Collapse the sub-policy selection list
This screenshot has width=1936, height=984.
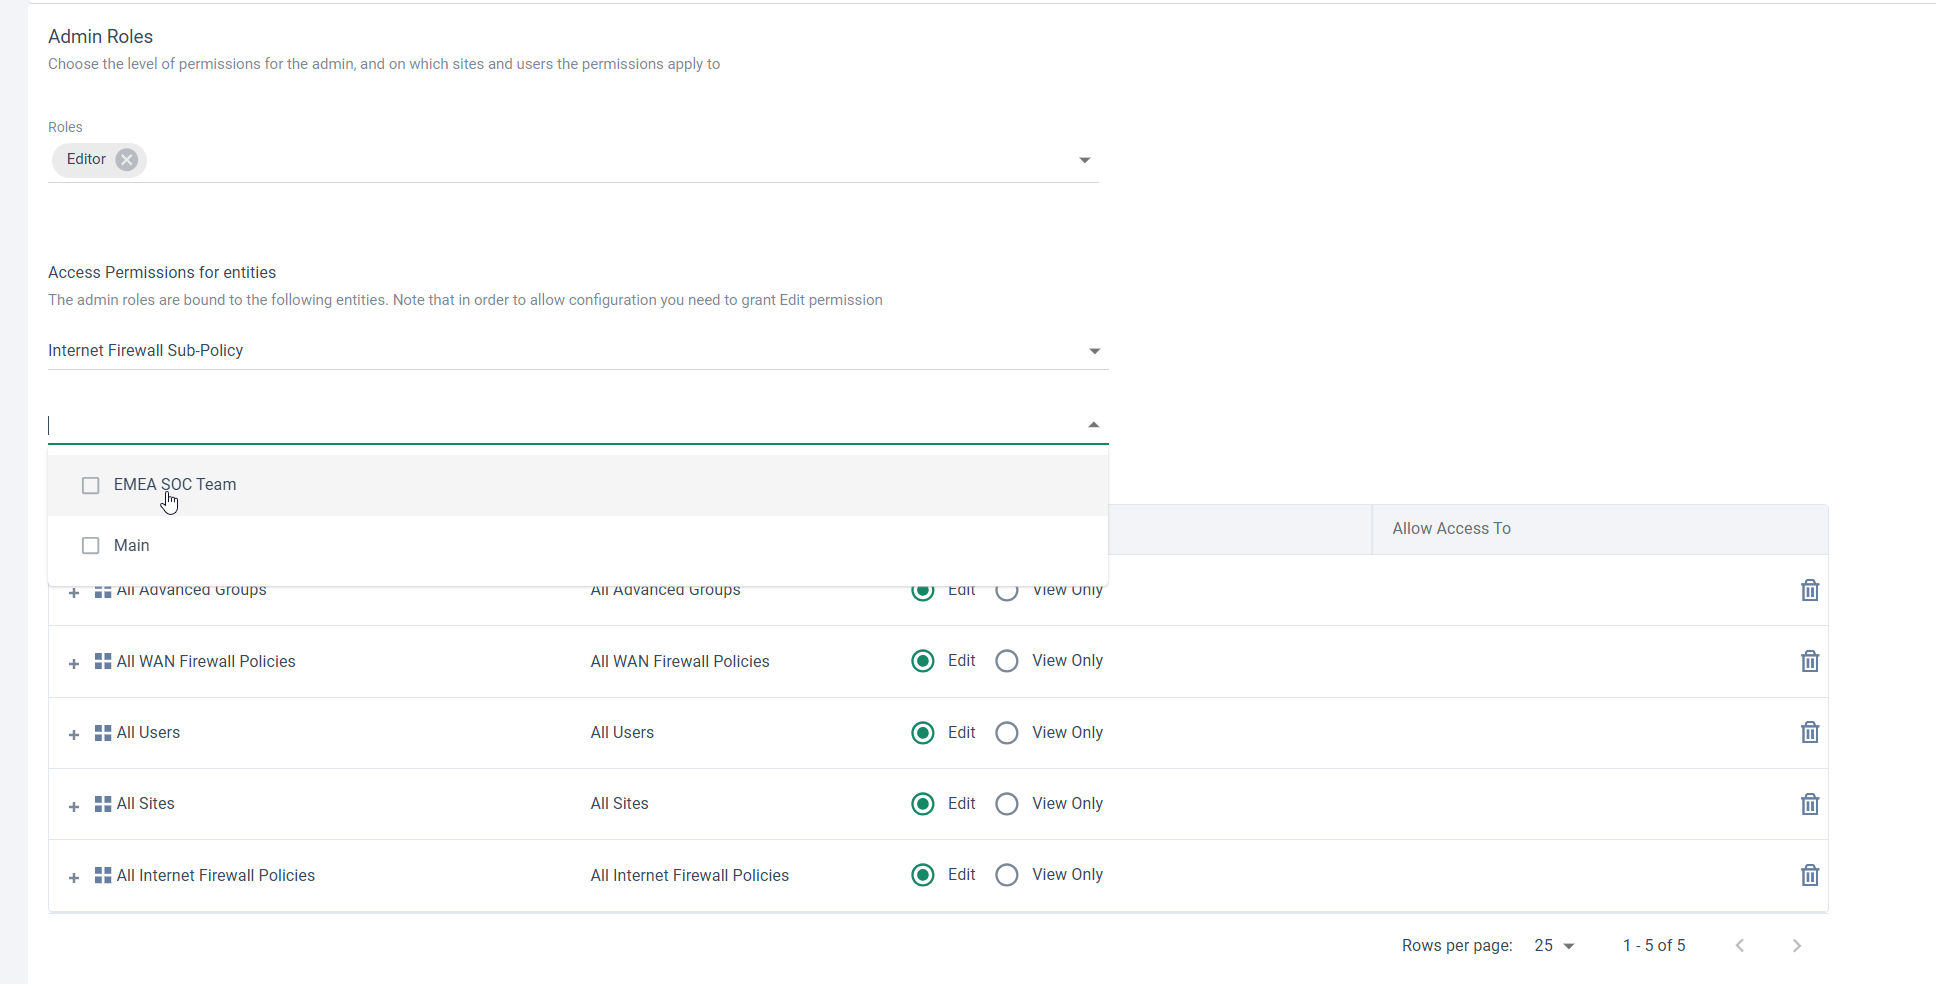(x=1094, y=423)
